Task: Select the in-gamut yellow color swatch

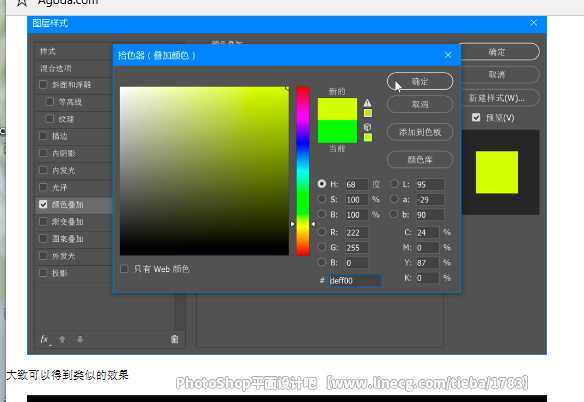Action: (x=368, y=113)
